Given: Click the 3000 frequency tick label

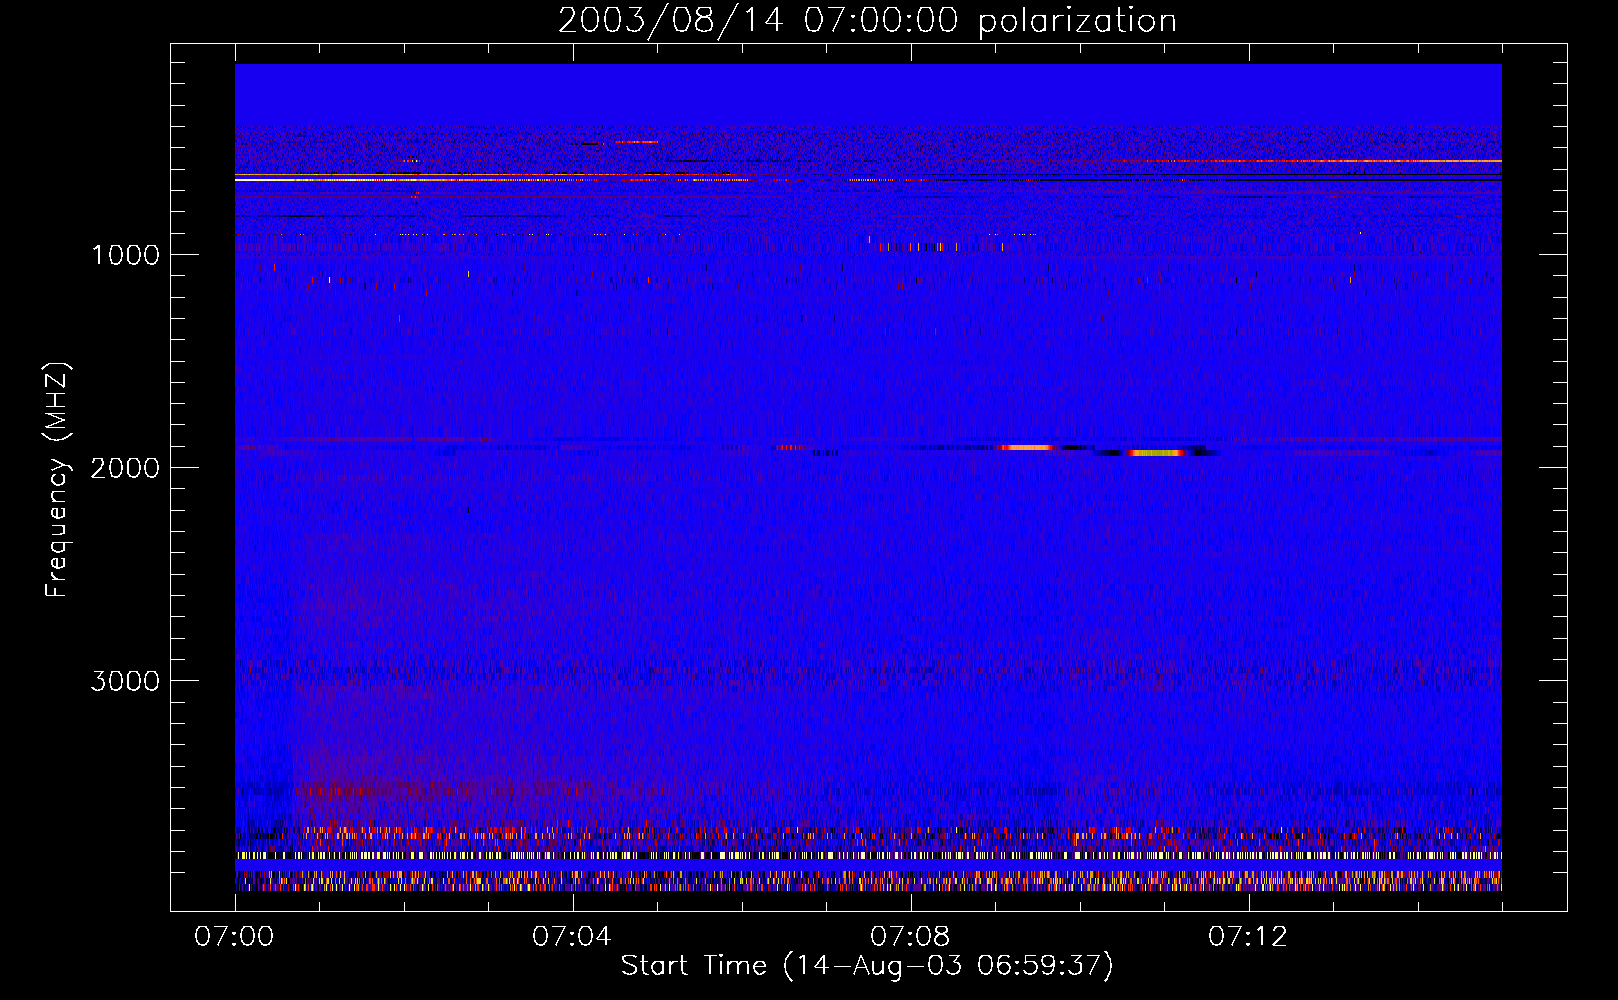Looking at the screenshot, I should (x=125, y=681).
